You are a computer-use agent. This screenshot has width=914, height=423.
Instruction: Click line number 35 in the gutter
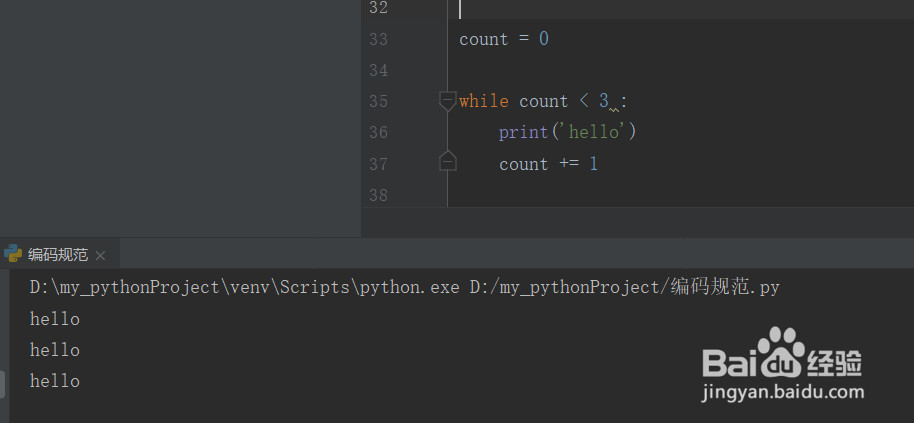(x=378, y=101)
